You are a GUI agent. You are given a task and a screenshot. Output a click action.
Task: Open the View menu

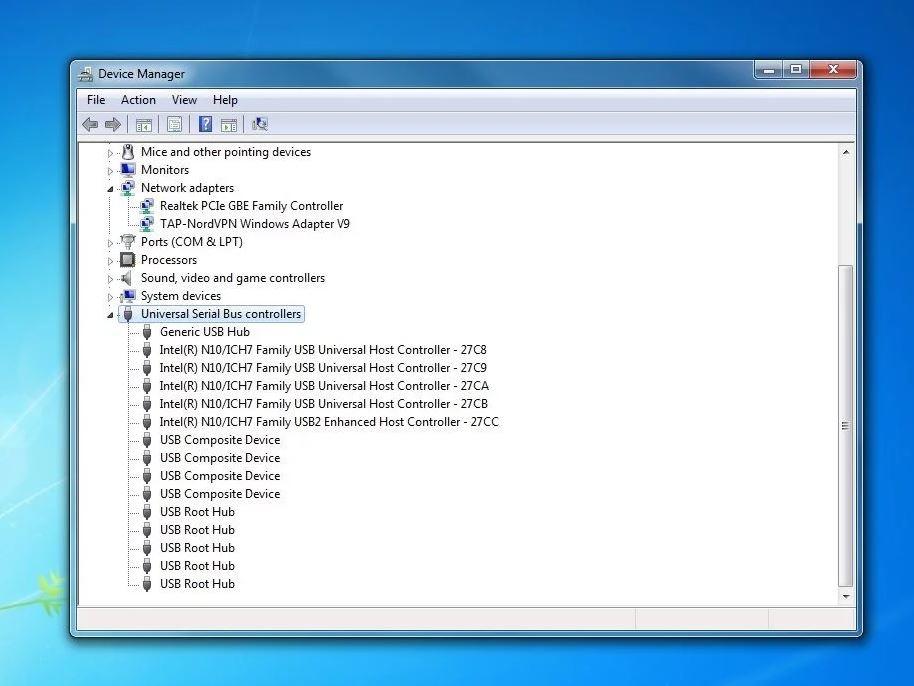184,100
